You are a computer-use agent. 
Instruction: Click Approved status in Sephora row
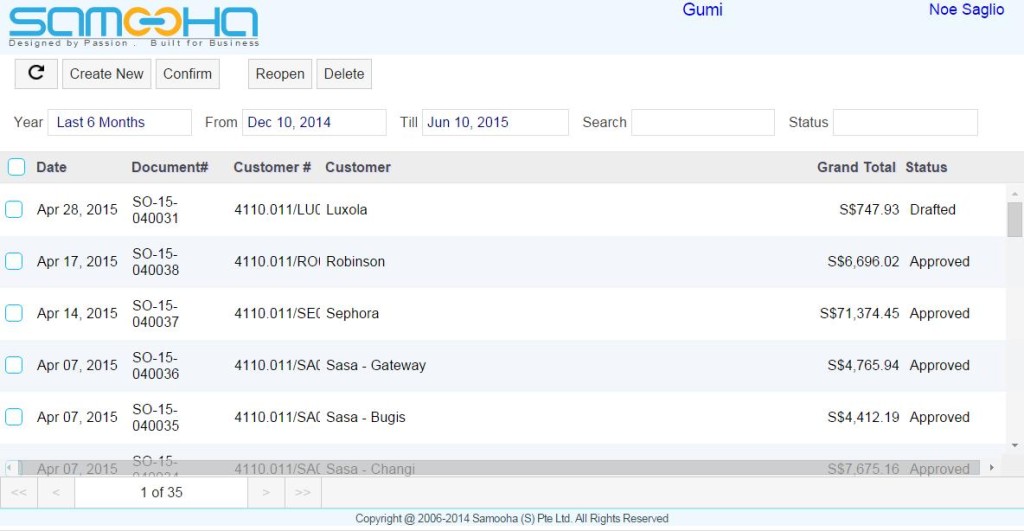click(940, 314)
